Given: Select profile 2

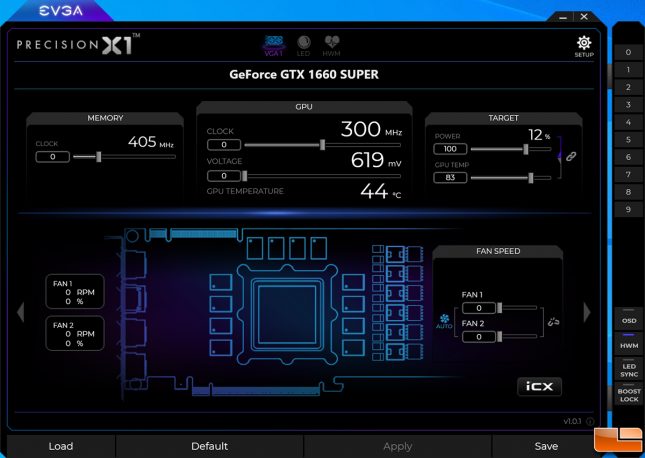Looking at the screenshot, I should [628, 87].
